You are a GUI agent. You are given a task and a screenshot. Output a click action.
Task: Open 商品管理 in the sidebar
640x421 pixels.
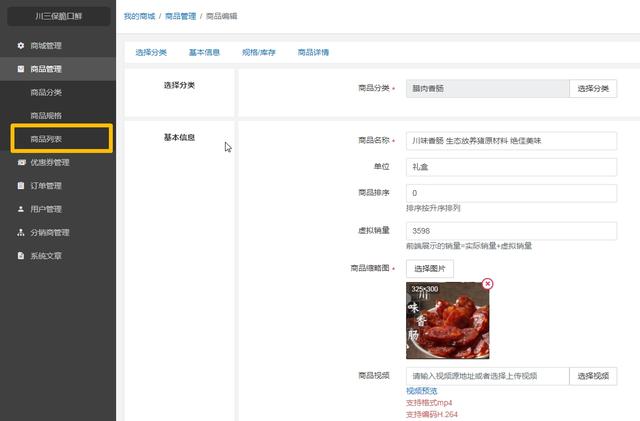click(58, 69)
